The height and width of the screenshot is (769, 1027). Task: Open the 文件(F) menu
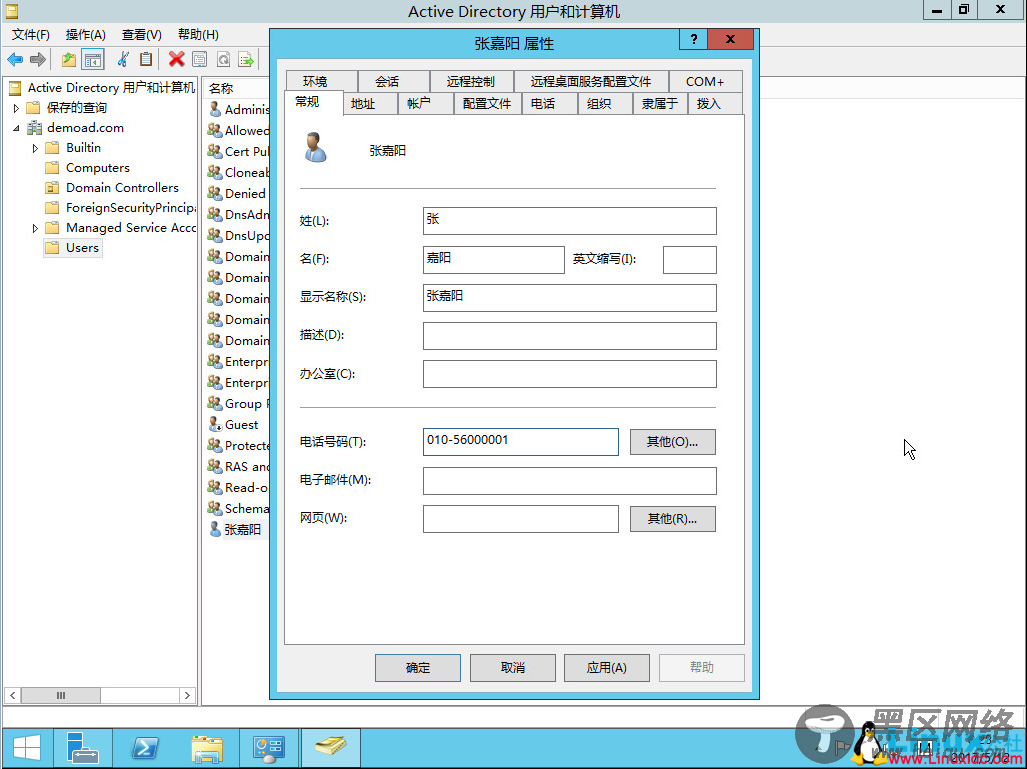(31, 35)
